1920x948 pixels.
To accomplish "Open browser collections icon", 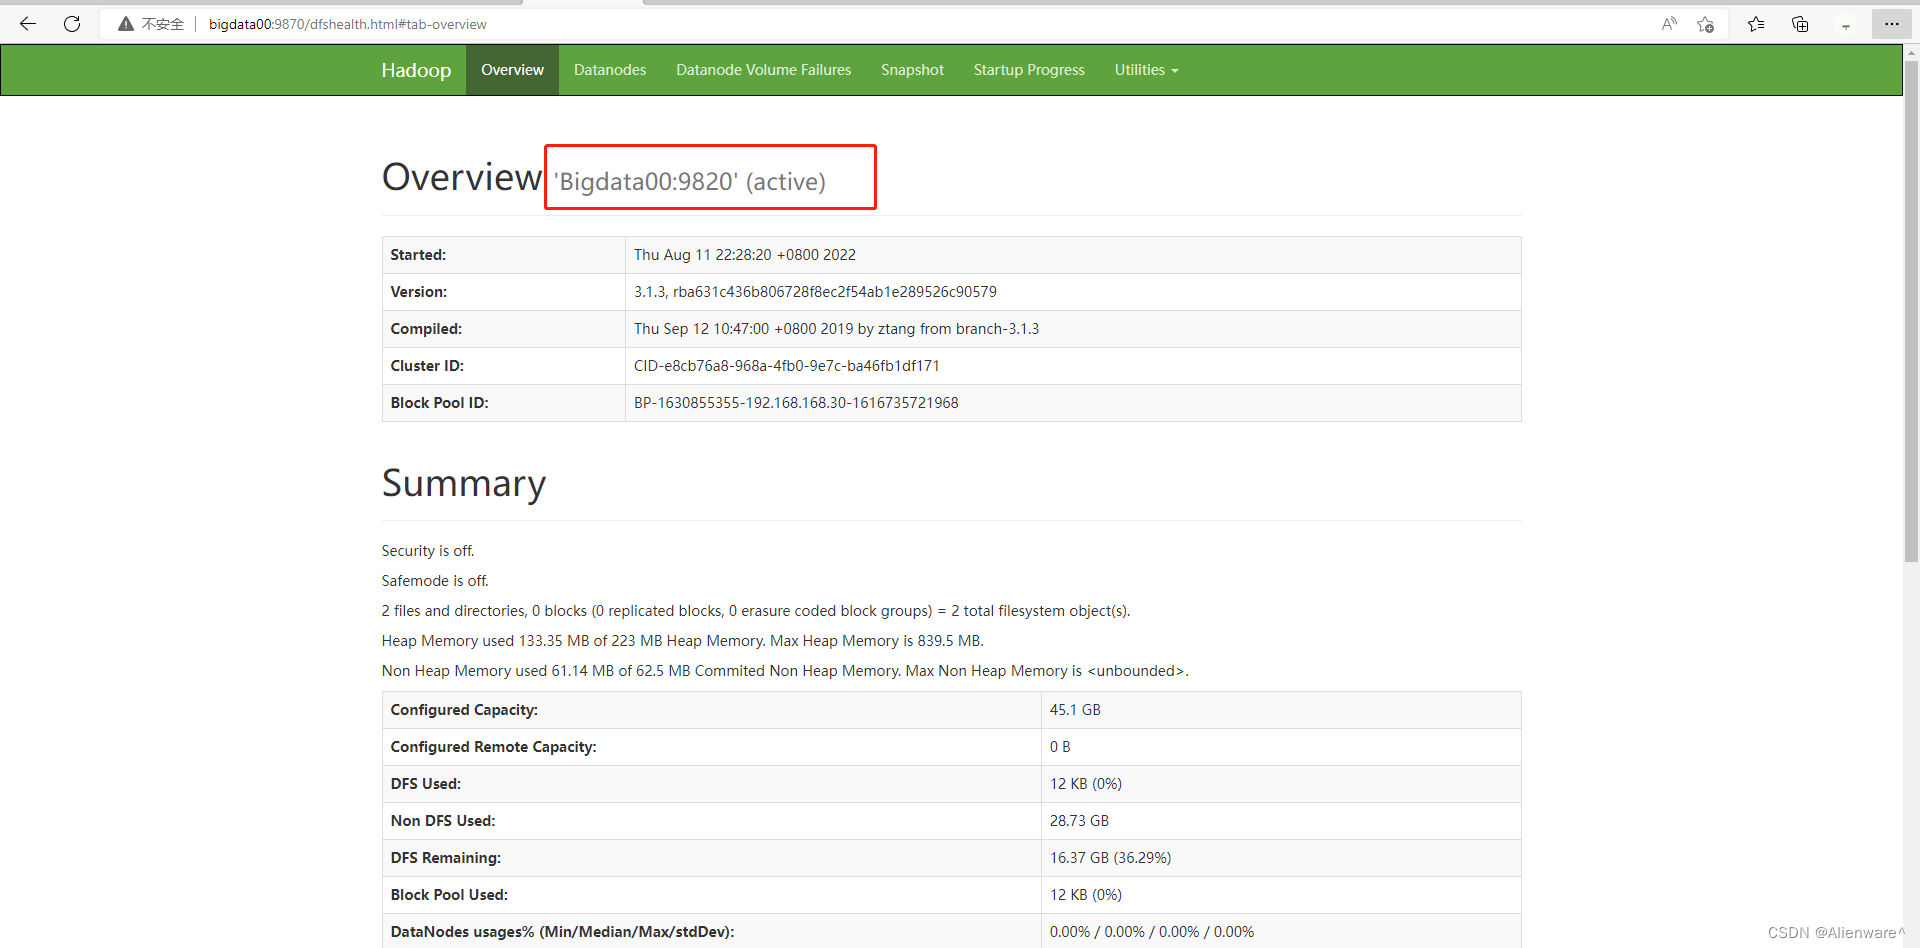I will [x=1800, y=24].
